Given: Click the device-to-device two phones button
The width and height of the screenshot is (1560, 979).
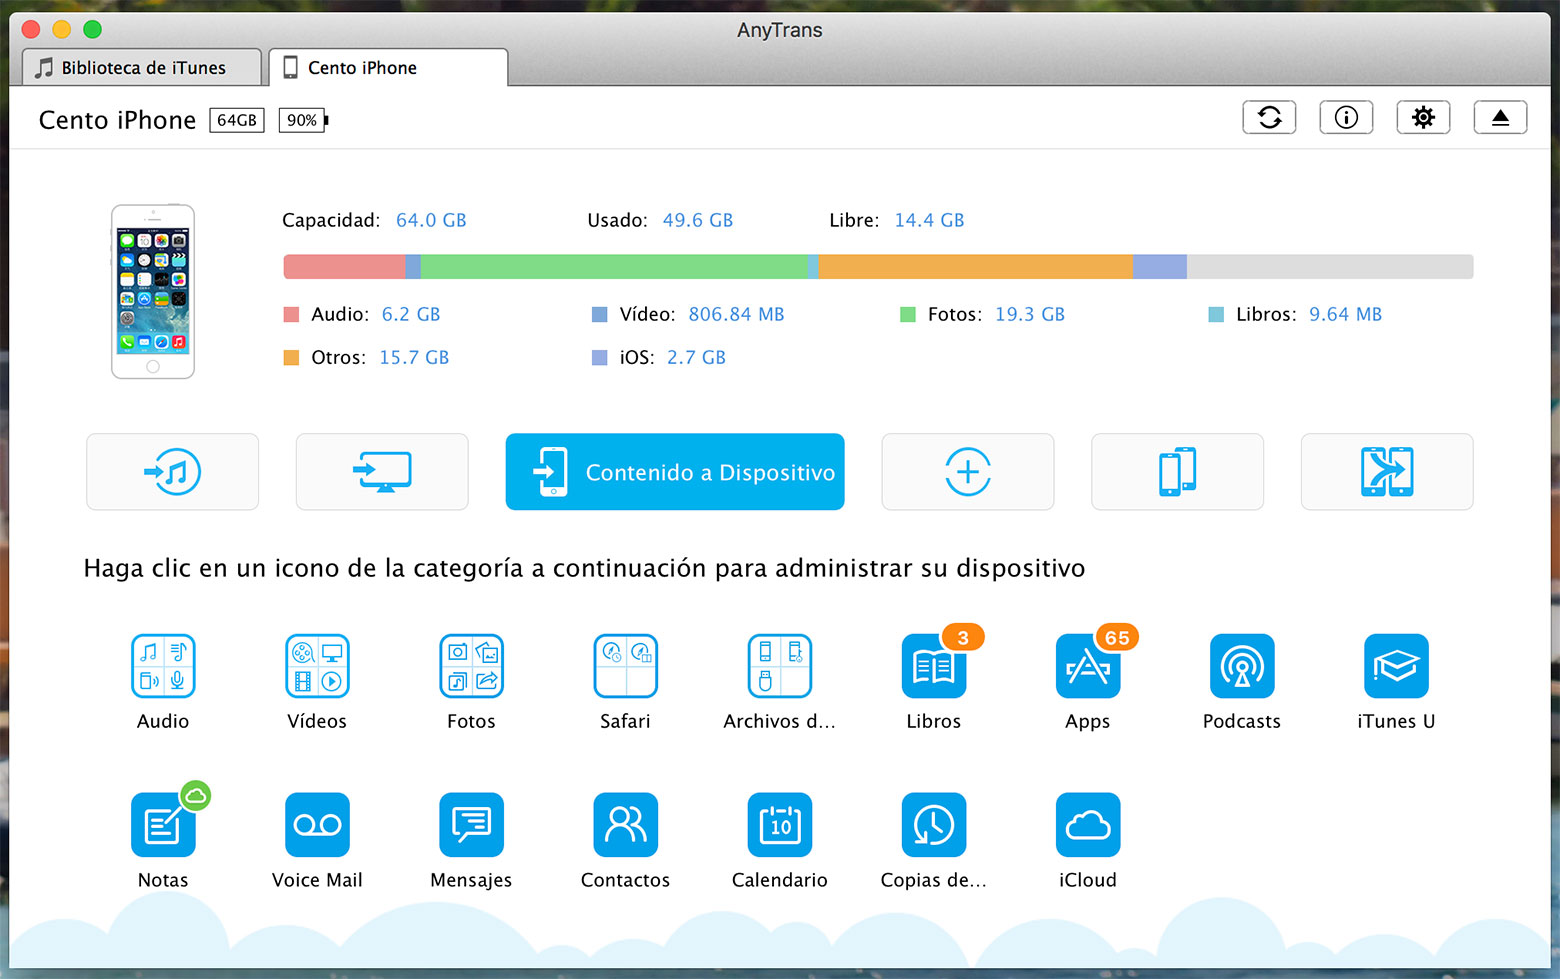Looking at the screenshot, I should click(x=1177, y=472).
